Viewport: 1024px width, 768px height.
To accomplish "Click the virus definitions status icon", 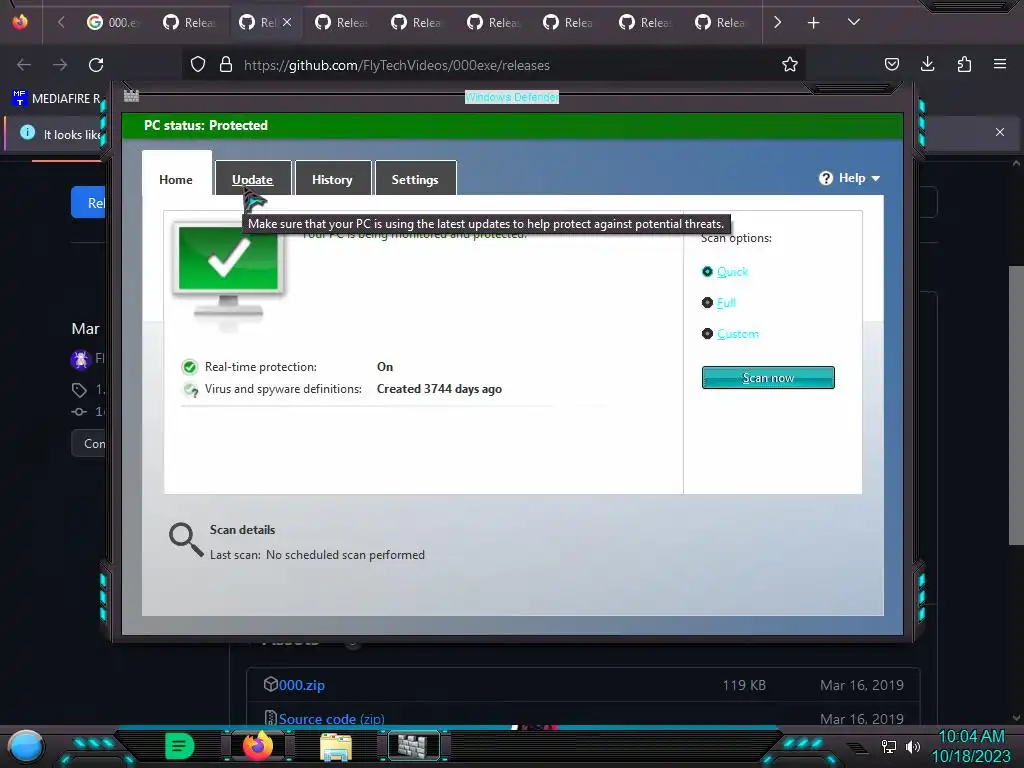I will 190,390.
